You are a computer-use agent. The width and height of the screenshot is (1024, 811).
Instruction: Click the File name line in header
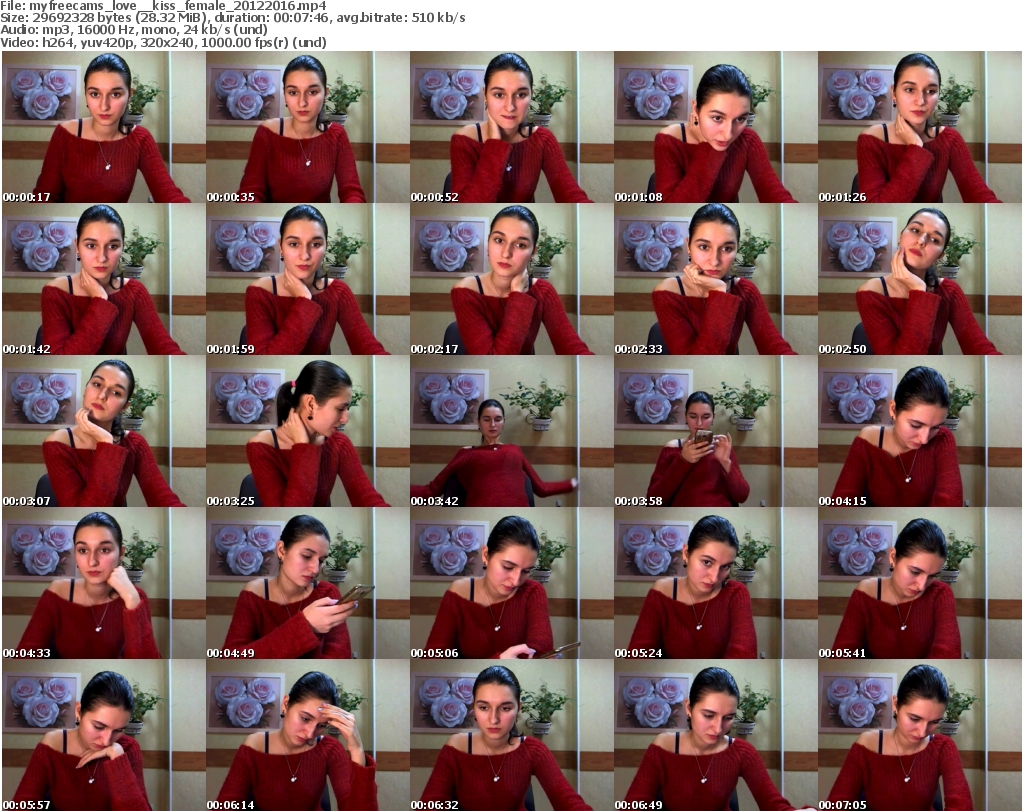click(163, 6)
